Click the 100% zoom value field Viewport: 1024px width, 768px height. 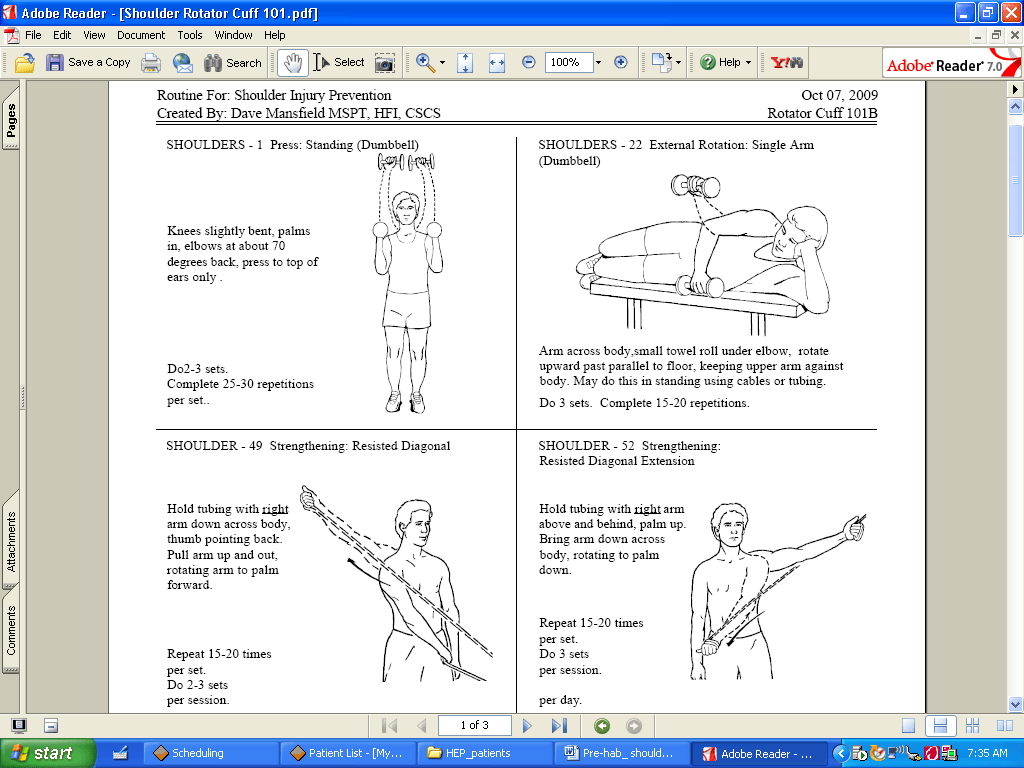[568, 63]
